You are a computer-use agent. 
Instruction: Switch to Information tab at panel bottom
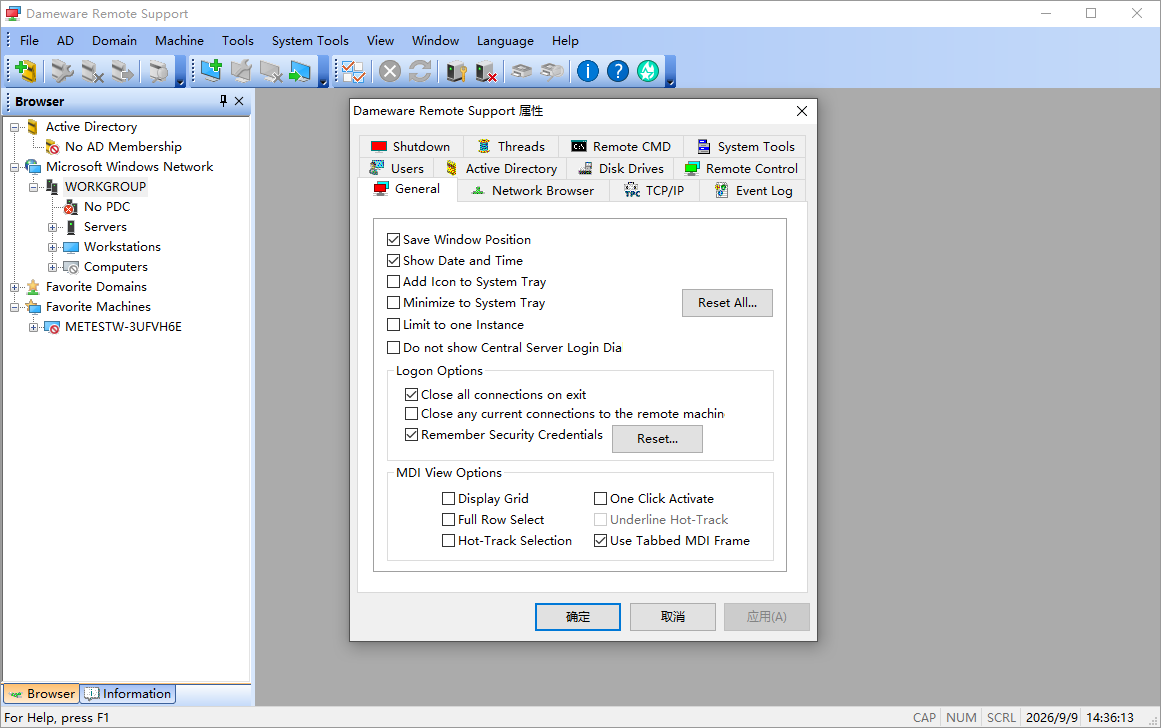pyautogui.click(x=128, y=694)
